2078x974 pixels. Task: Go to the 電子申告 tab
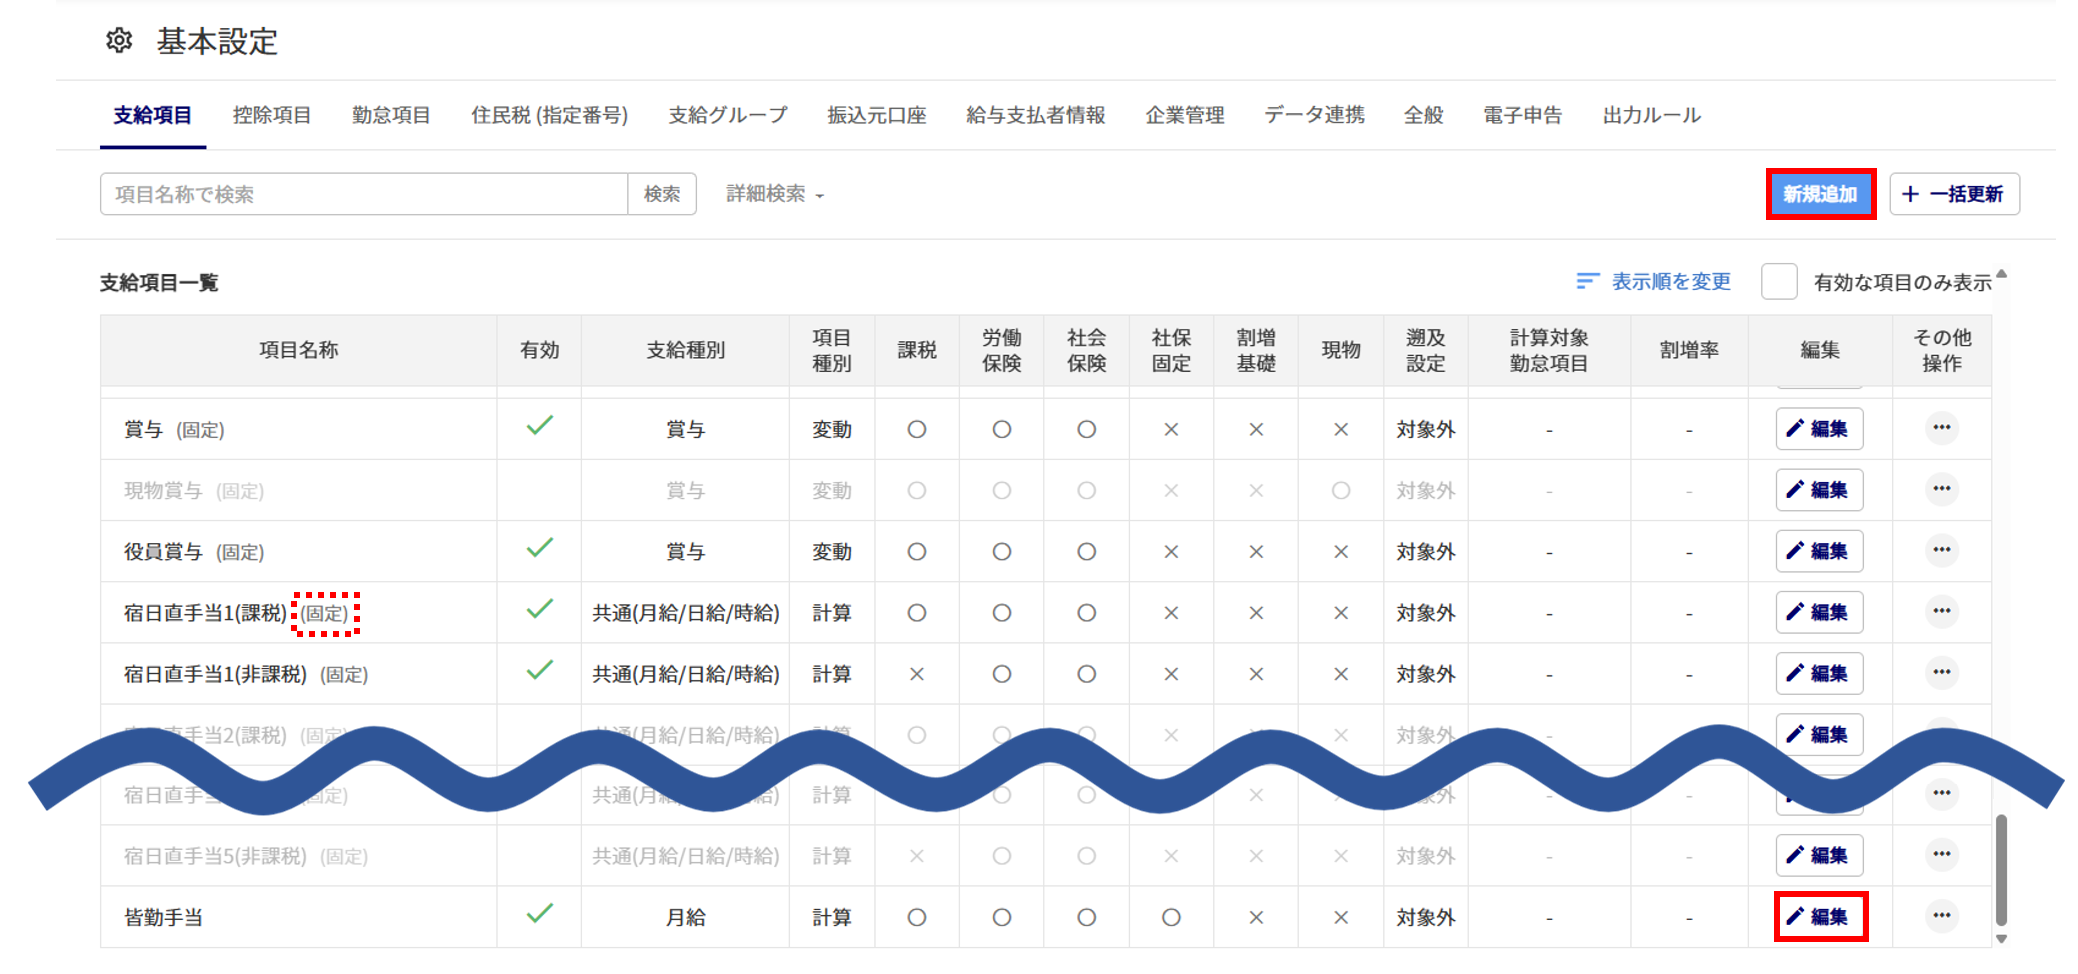tap(1522, 116)
